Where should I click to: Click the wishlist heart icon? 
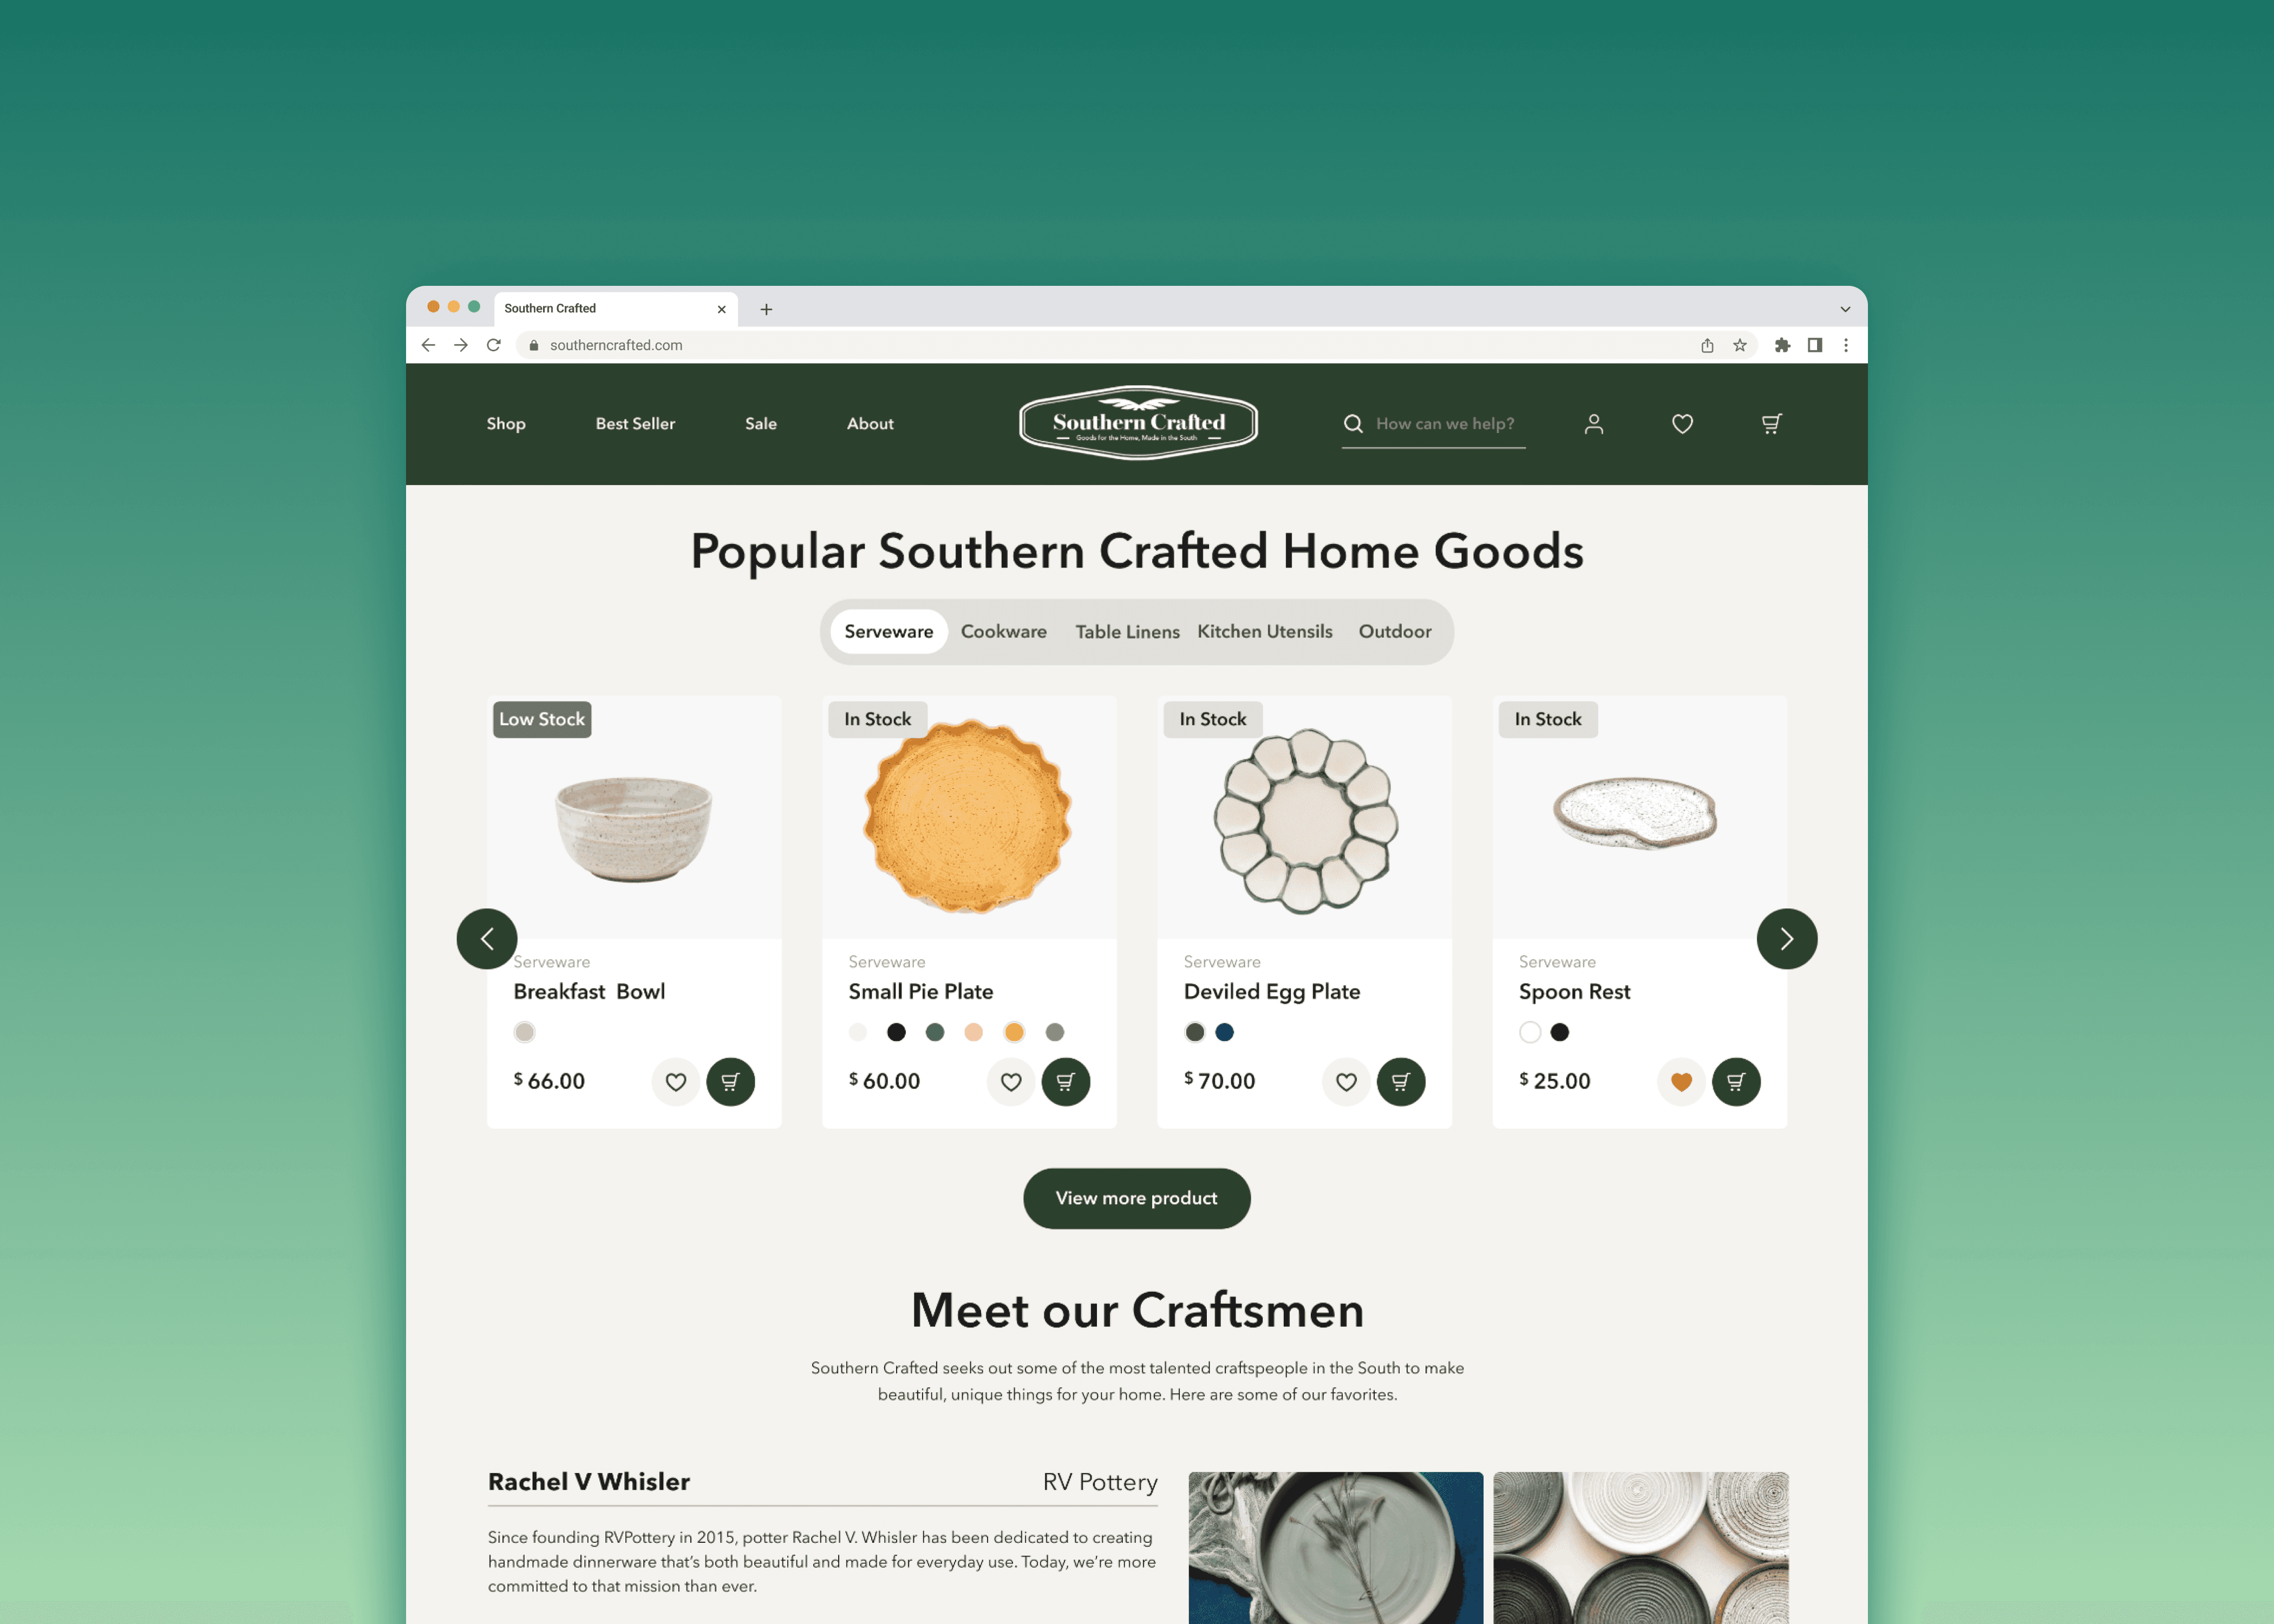coord(1682,423)
